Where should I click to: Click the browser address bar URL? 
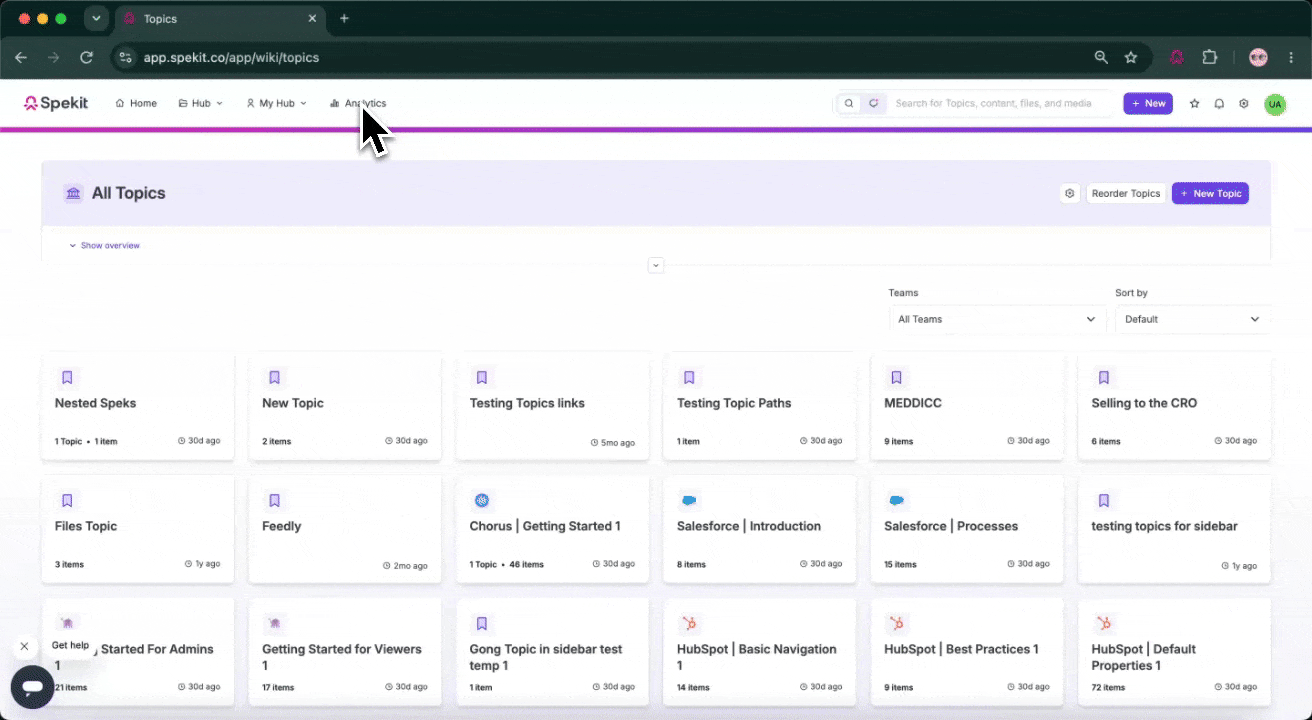[x=231, y=58]
